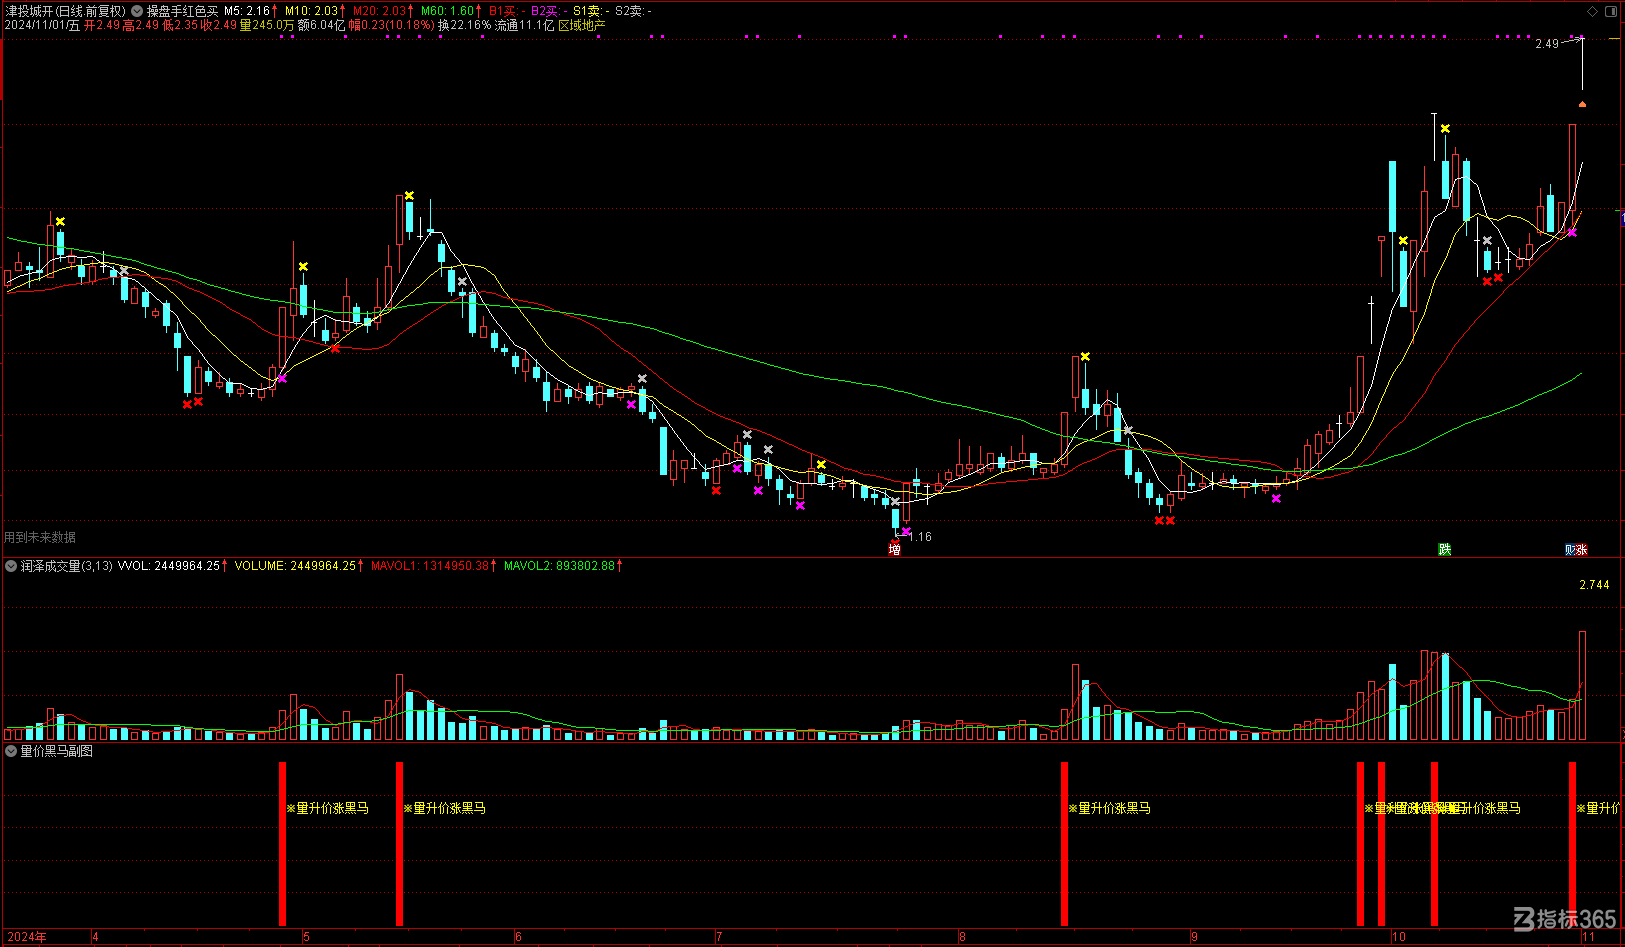Viewport: 1625px width, 947px height.
Task: Click month 8 on the time axis
Action: point(962,937)
